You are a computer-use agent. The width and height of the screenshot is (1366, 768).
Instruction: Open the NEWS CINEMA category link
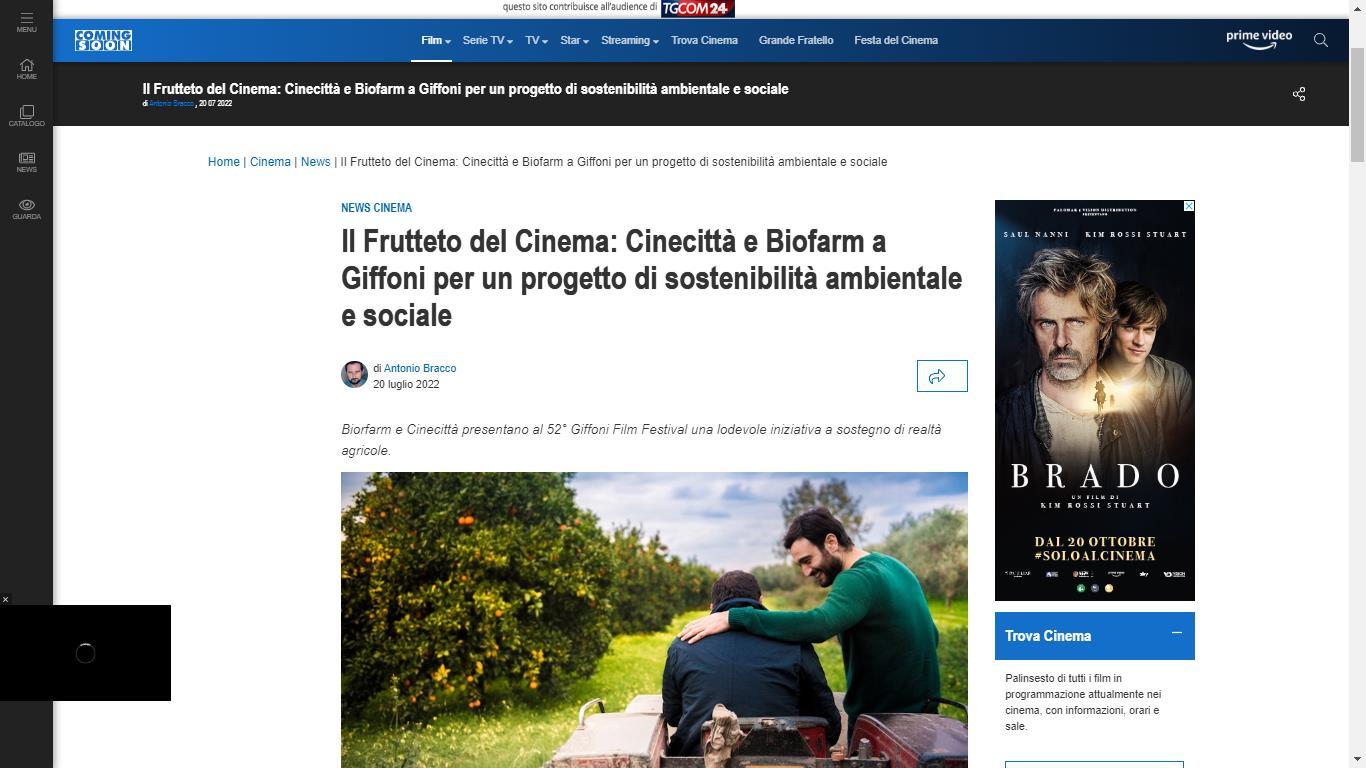(x=376, y=208)
